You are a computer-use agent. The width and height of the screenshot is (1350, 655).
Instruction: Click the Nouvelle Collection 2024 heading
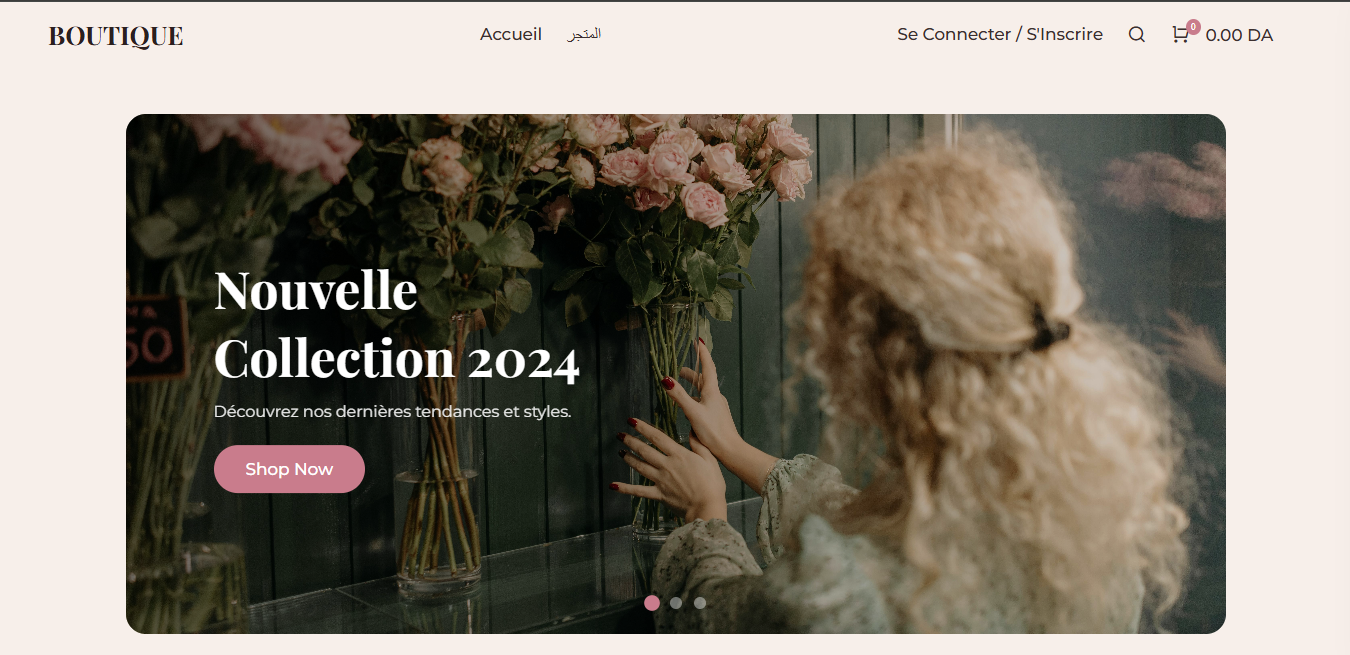397,324
